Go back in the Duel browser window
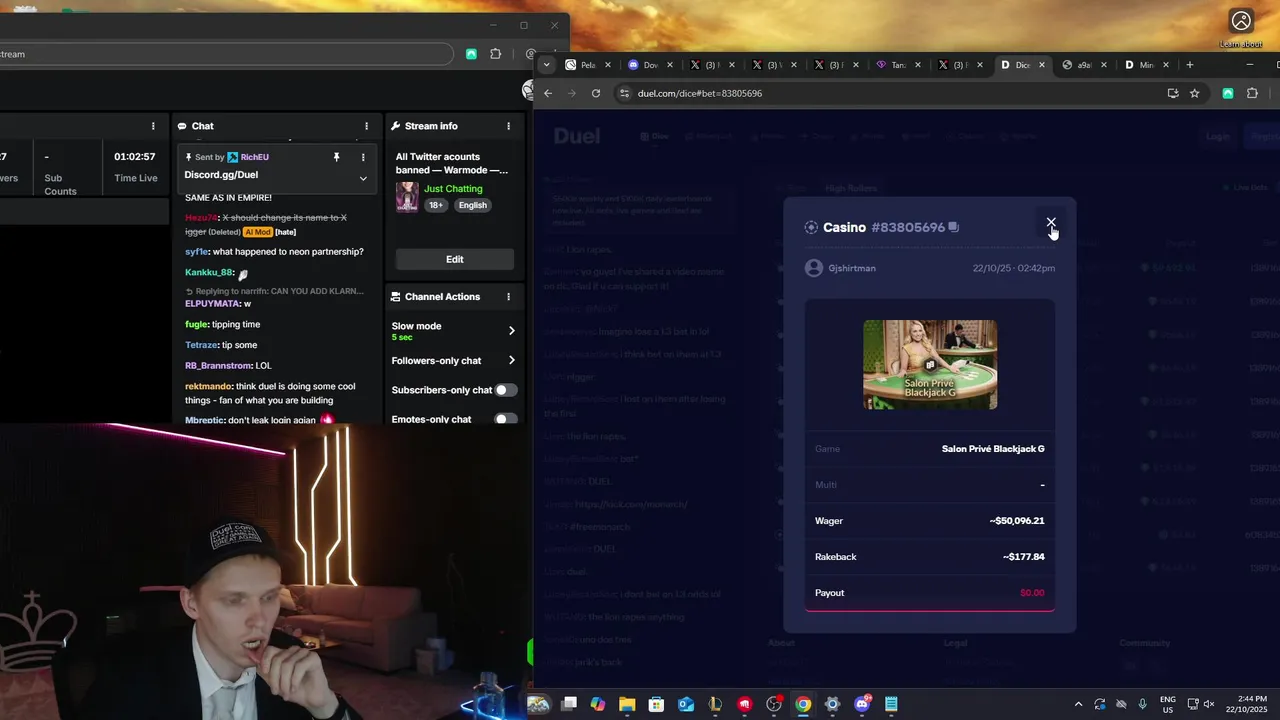The height and width of the screenshot is (720, 1280). coord(548,93)
